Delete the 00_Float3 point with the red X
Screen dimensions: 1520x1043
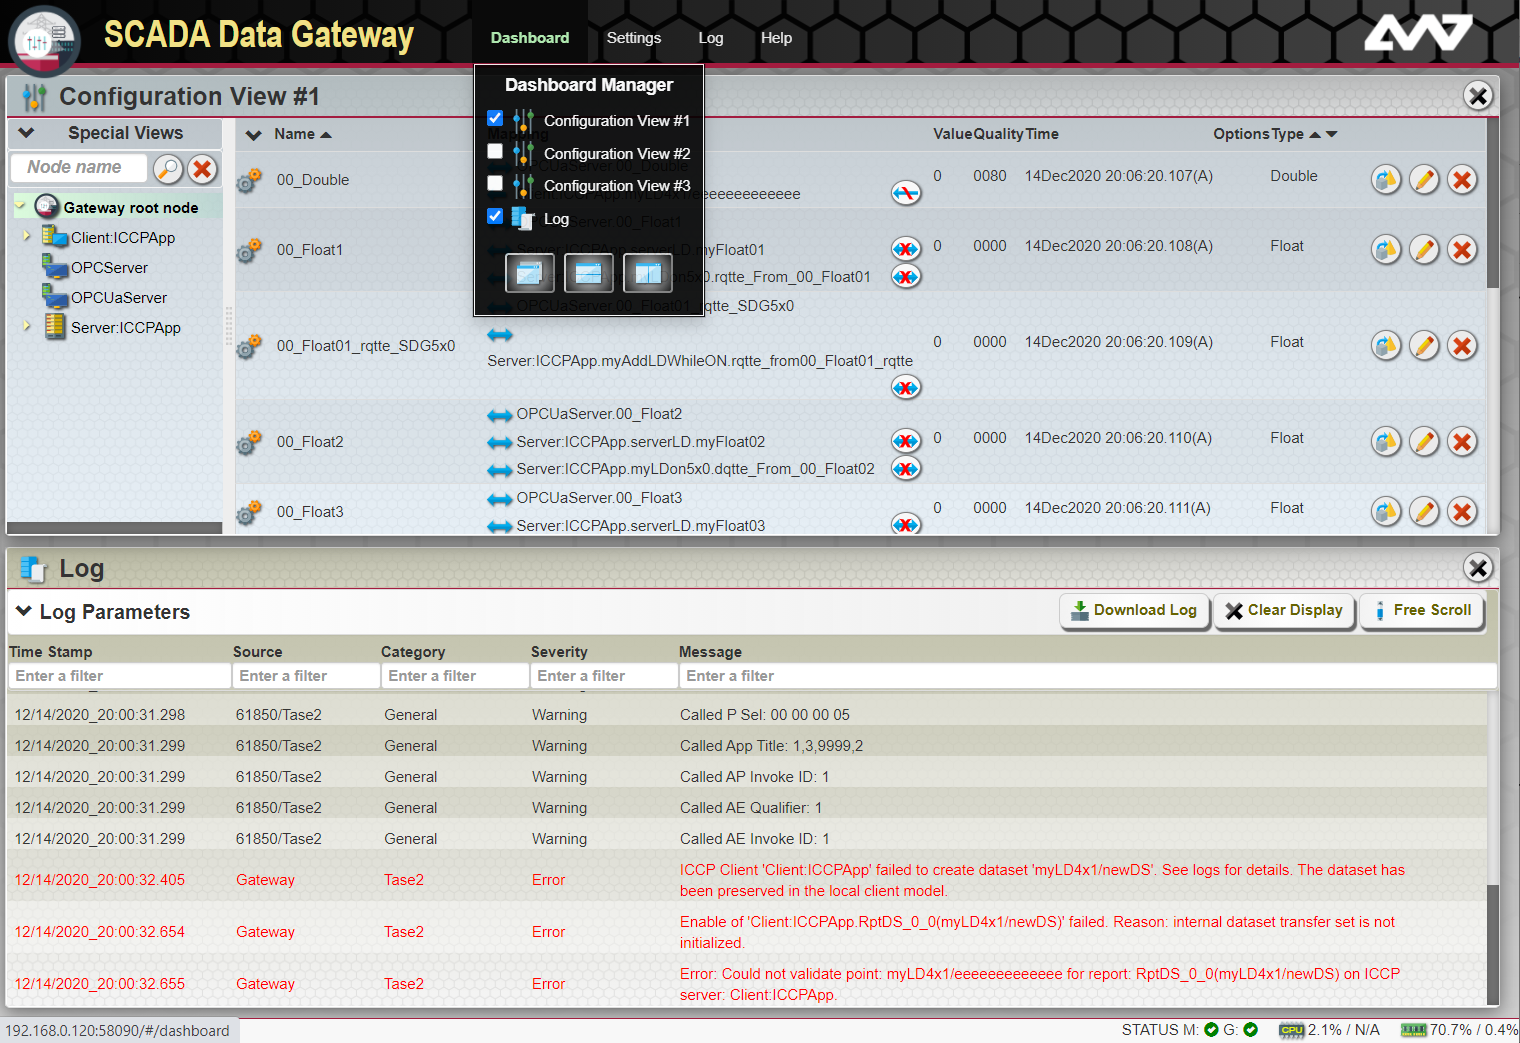1461,511
